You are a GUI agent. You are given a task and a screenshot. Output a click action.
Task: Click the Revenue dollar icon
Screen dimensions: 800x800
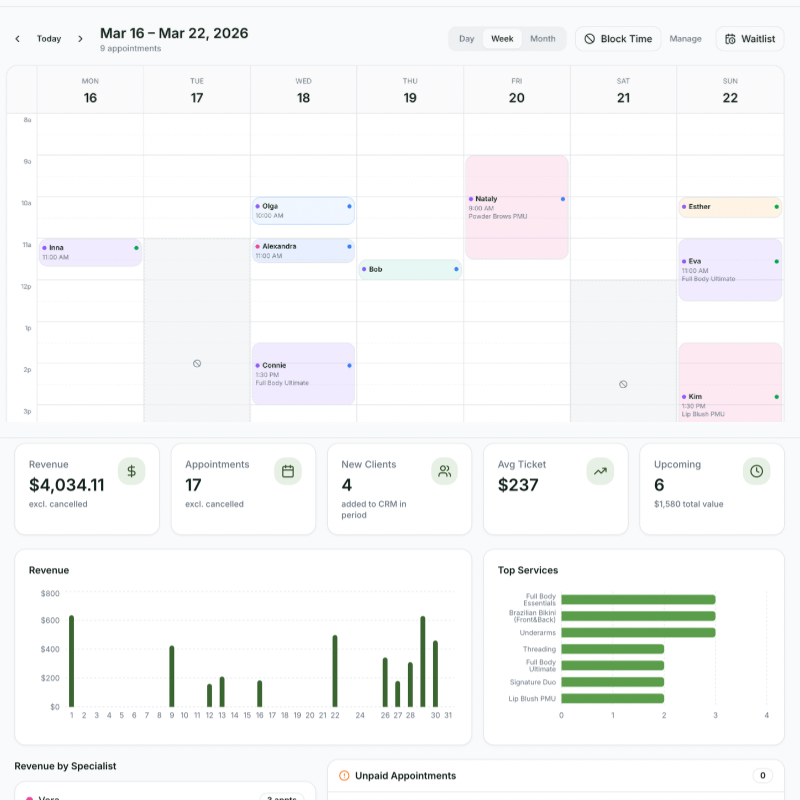tap(131, 471)
